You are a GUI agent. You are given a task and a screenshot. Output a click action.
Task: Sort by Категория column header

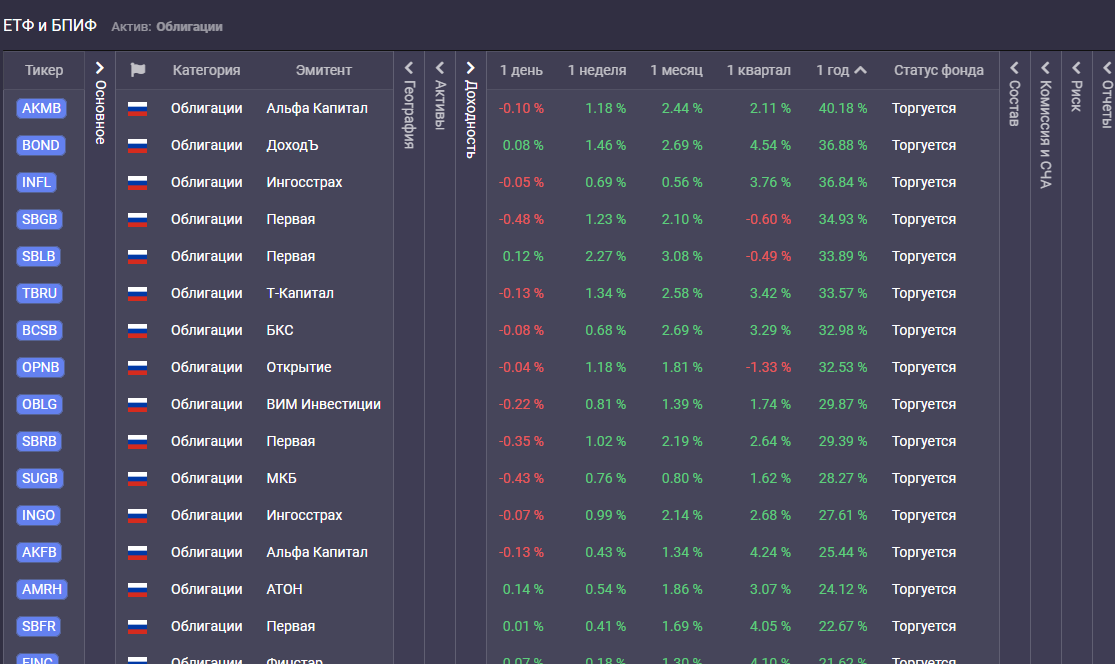[x=206, y=70]
